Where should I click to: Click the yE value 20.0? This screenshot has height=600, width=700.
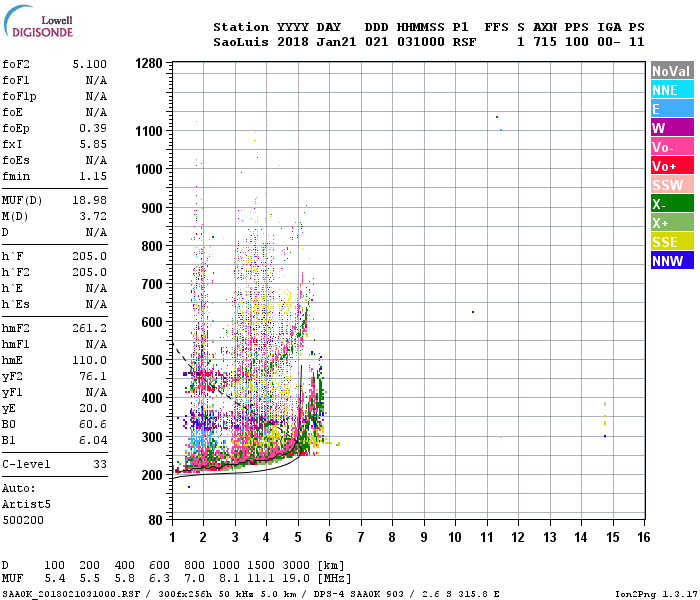(93, 408)
